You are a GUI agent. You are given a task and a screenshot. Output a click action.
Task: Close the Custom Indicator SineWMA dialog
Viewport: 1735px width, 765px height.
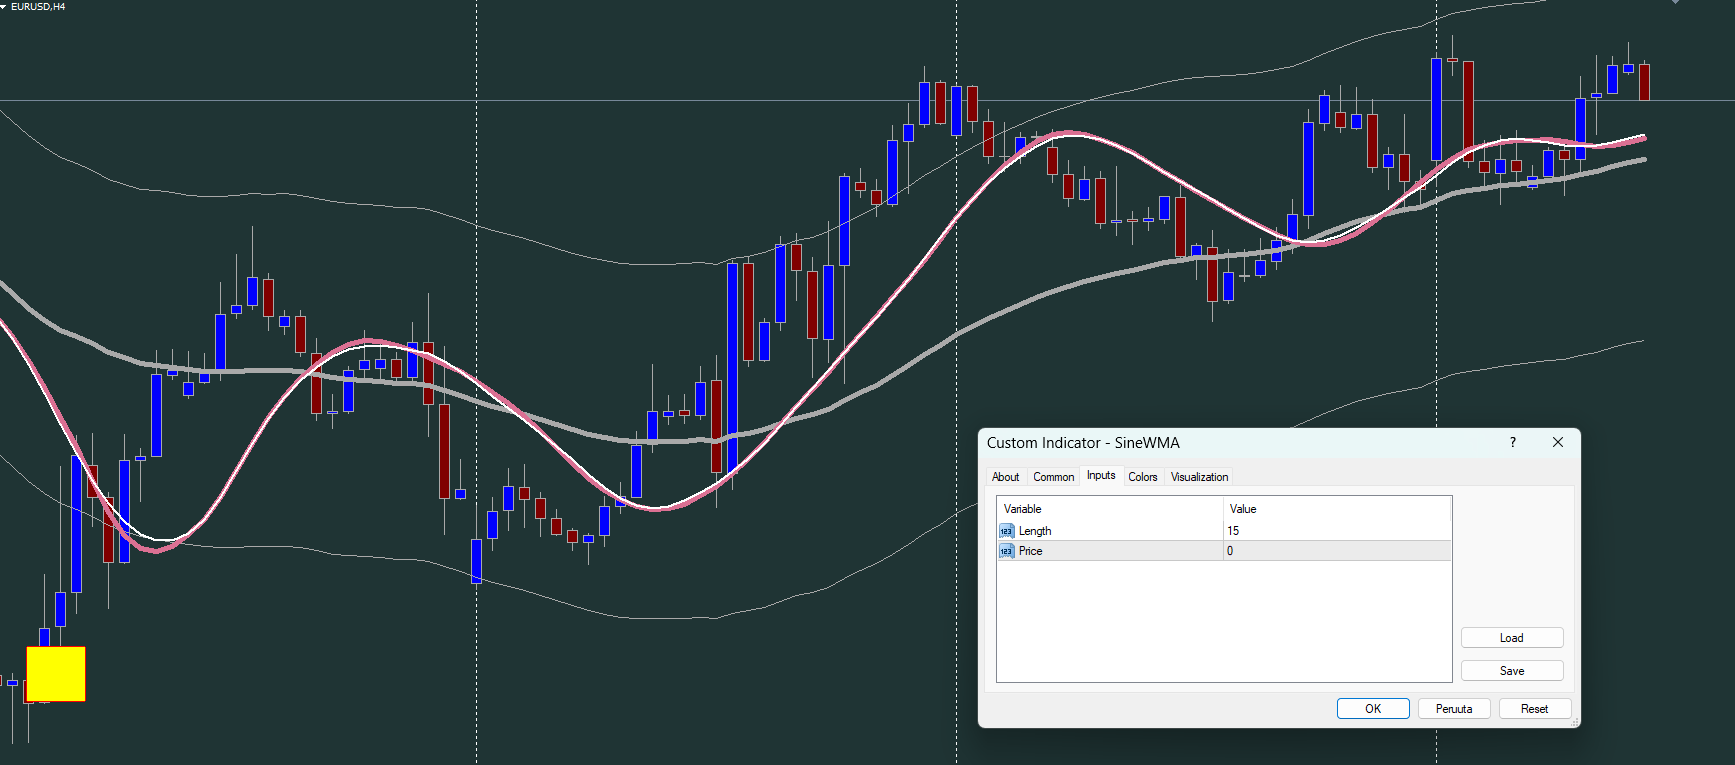pos(1558,442)
